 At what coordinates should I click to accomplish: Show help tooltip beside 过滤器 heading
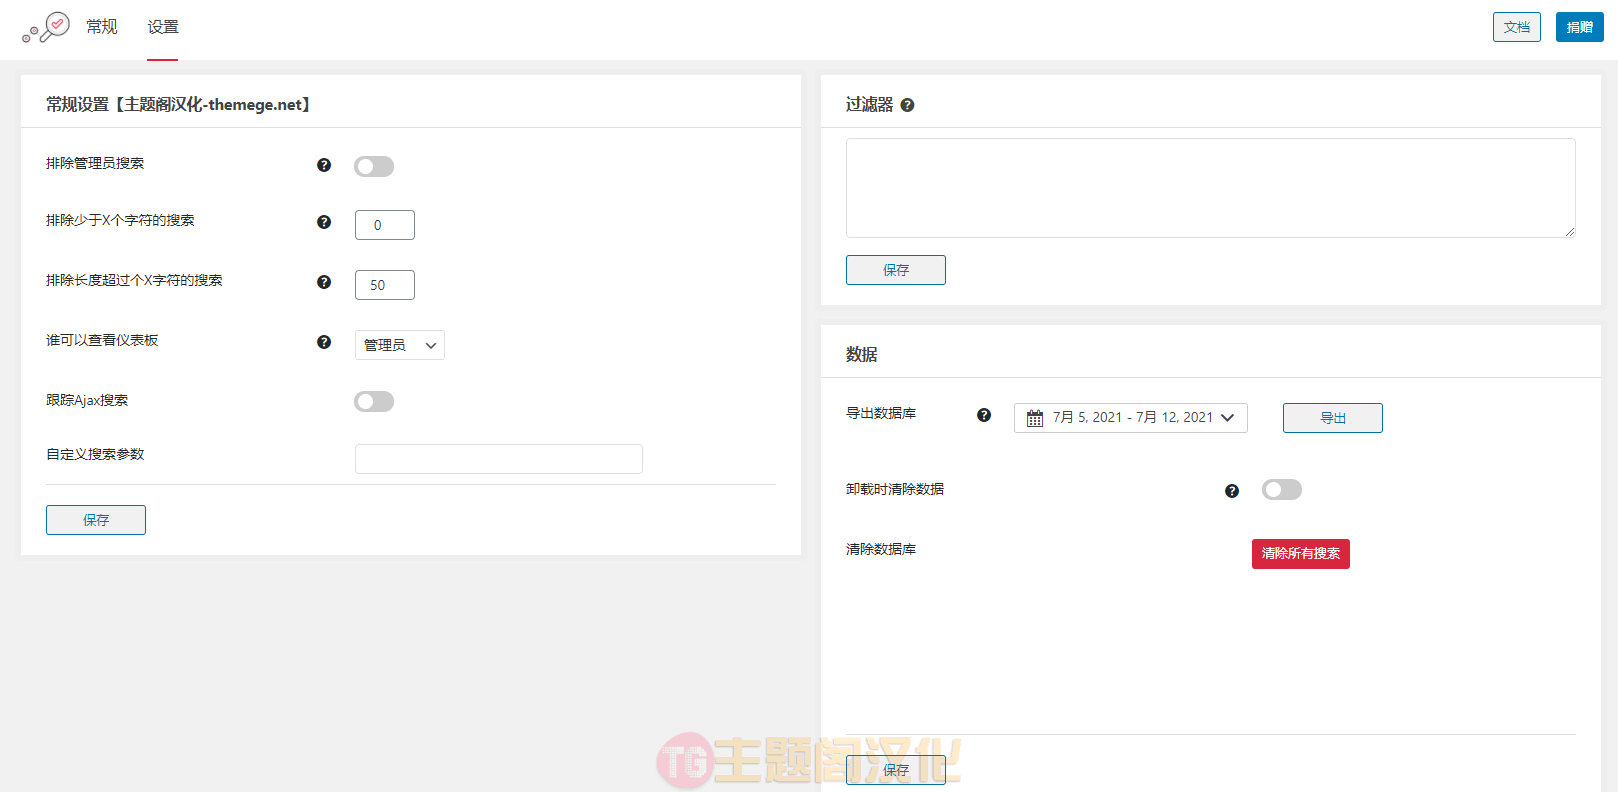point(907,105)
